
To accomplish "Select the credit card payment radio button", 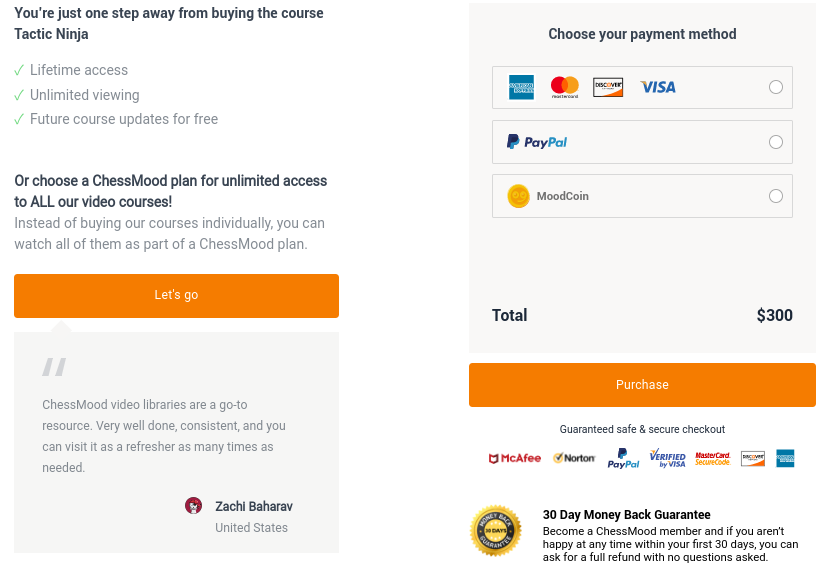I will [776, 87].
